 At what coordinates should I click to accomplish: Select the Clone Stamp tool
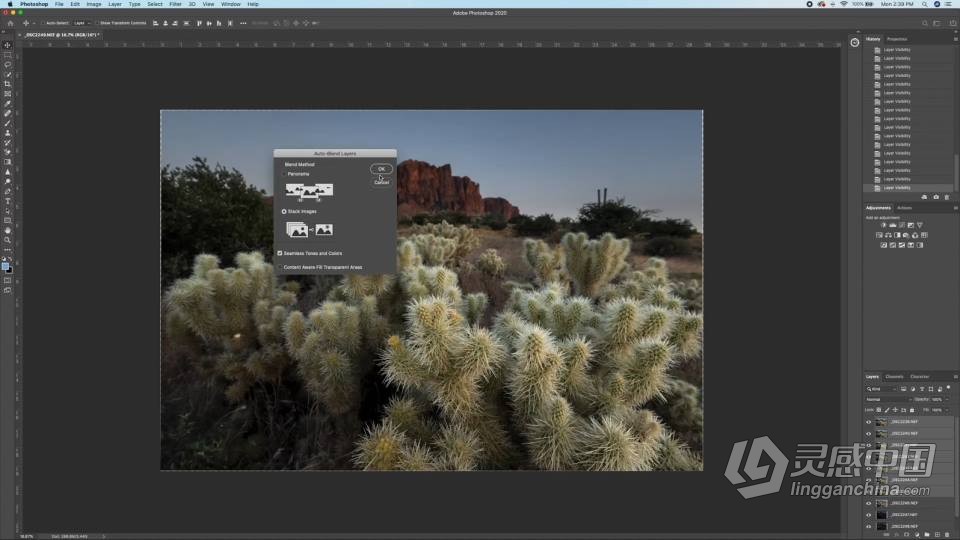(7, 133)
